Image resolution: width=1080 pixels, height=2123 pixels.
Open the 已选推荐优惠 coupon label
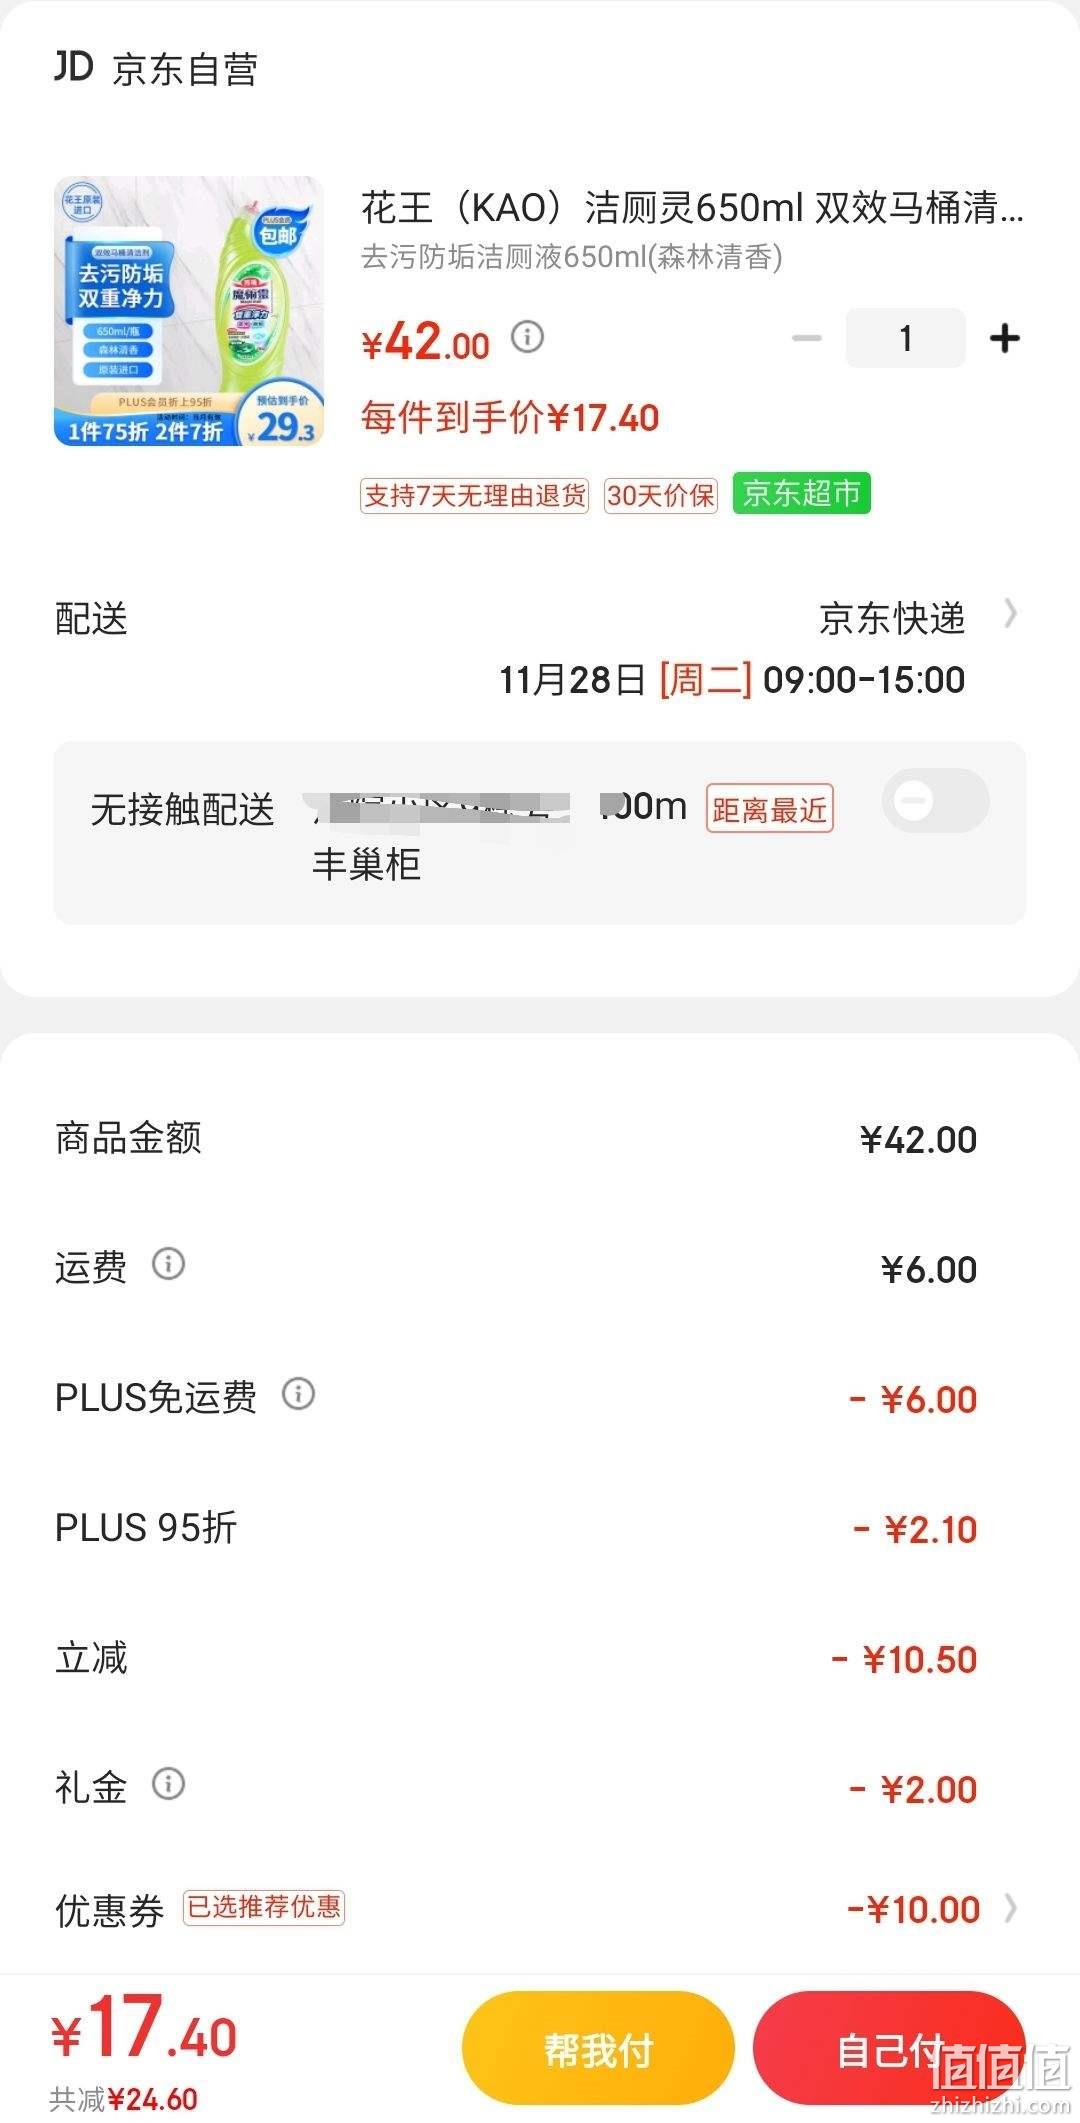(x=264, y=1907)
